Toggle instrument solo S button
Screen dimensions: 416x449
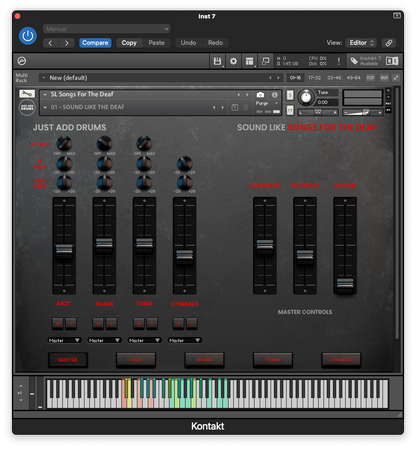pyautogui.click(x=290, y=95)
